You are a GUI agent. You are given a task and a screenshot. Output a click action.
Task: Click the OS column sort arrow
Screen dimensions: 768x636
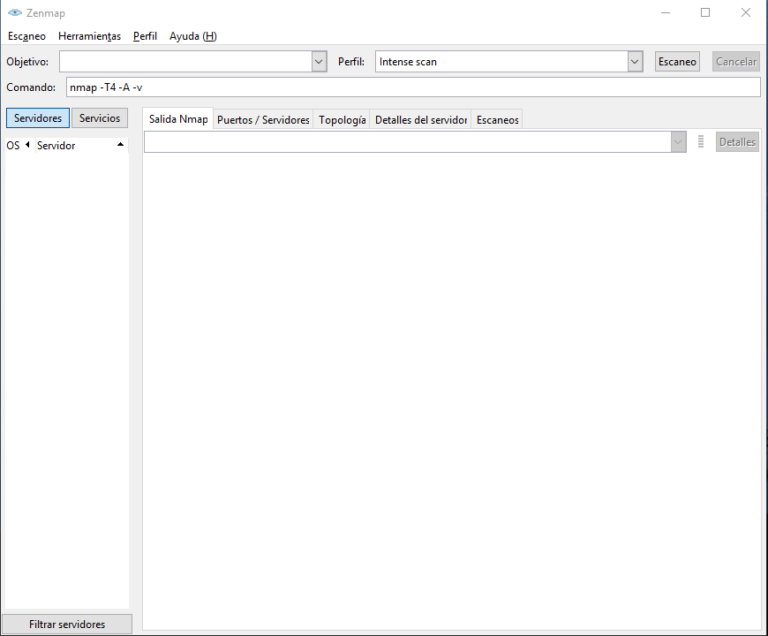click(x=27, y=145)
